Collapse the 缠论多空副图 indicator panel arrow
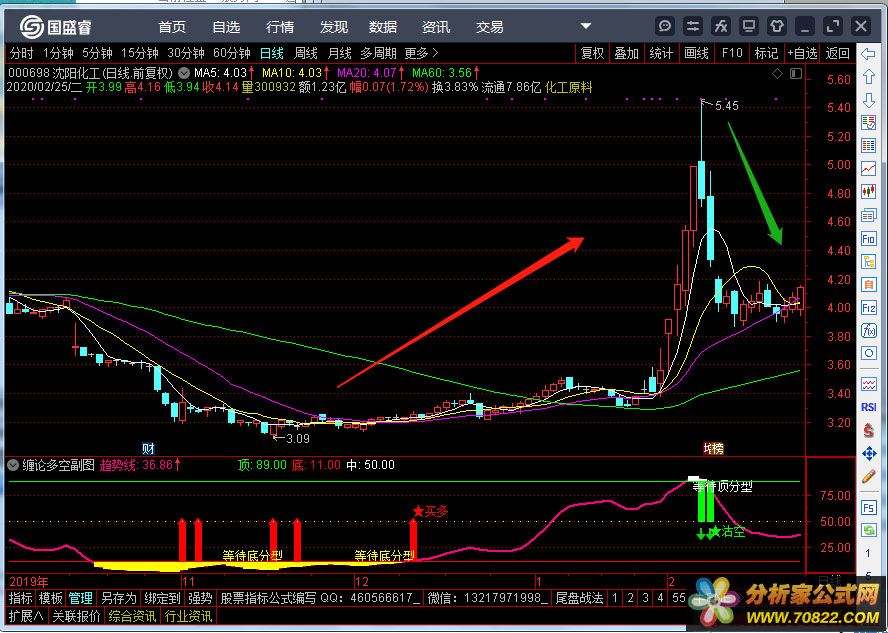 point(11,465)
